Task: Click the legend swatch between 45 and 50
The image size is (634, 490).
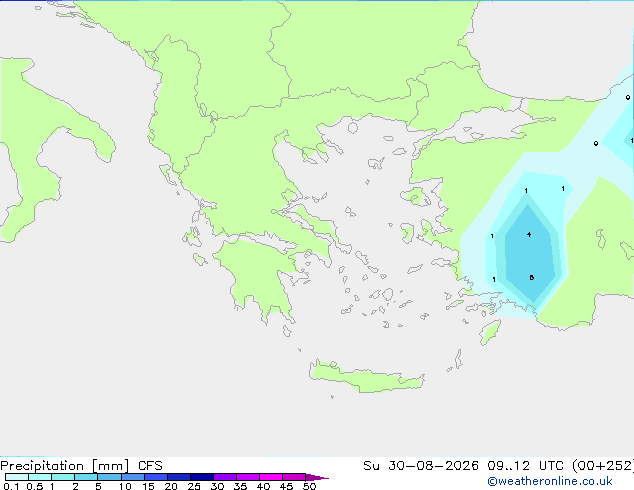Action: click(294, 477)
